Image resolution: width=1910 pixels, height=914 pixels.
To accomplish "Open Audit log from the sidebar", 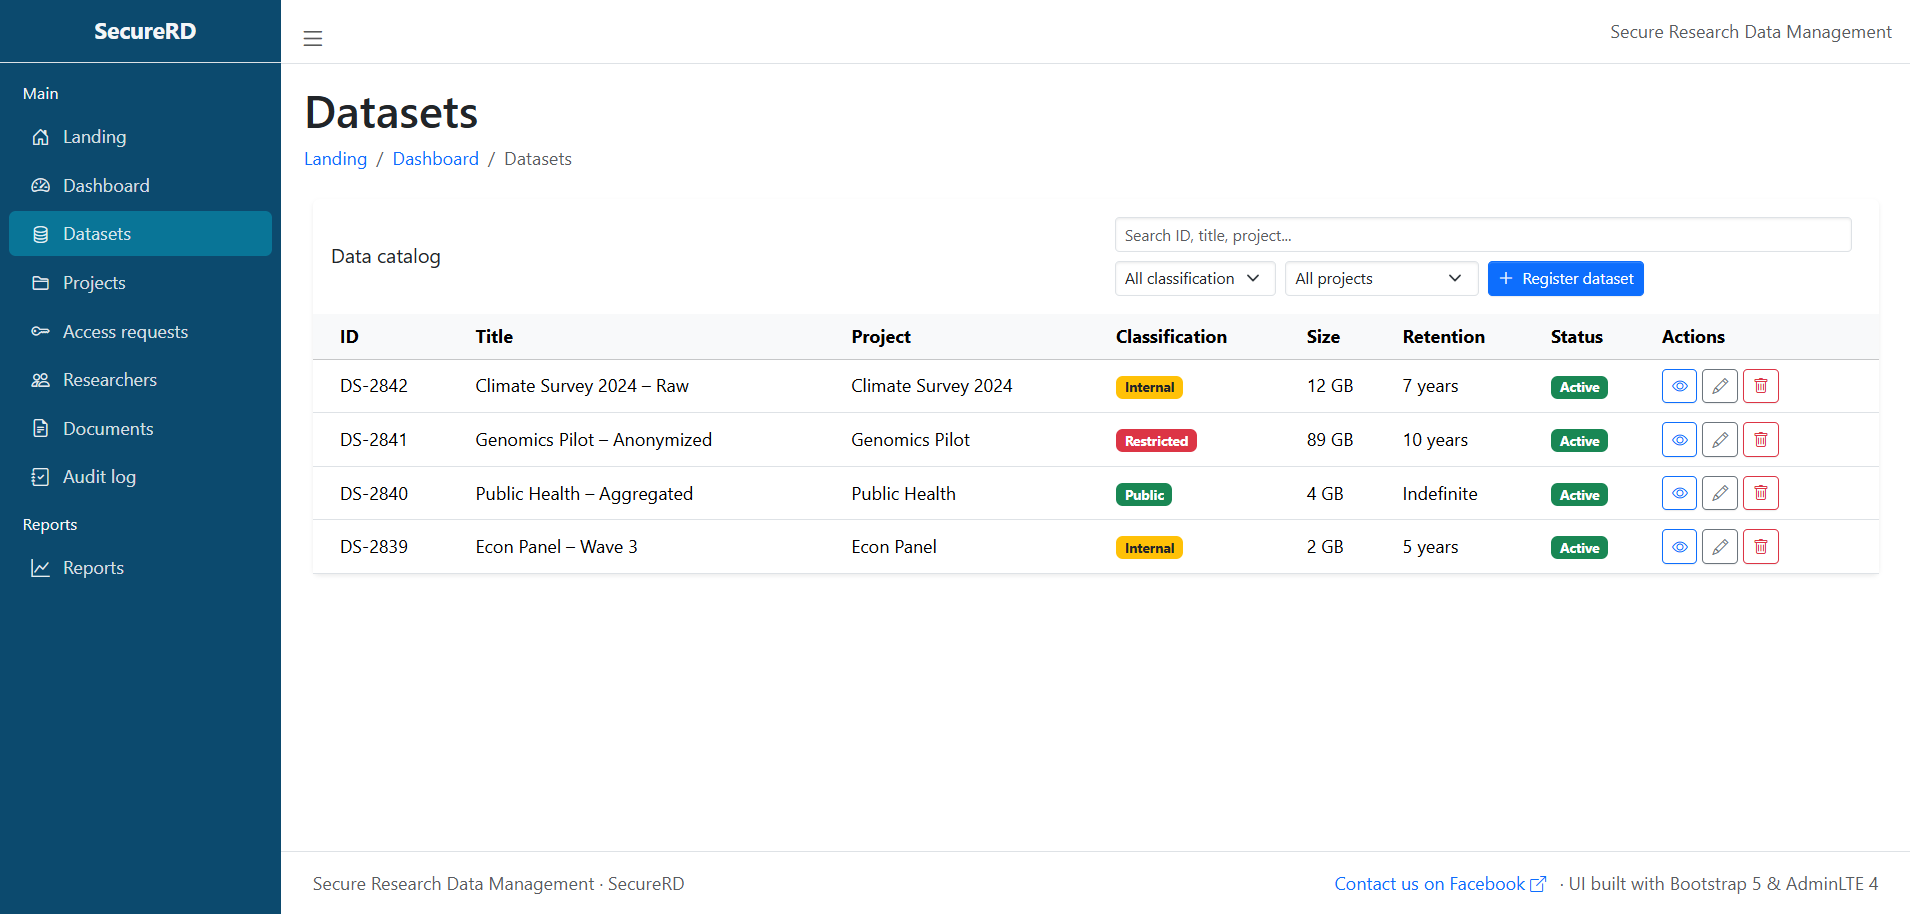I will point(99,476).
